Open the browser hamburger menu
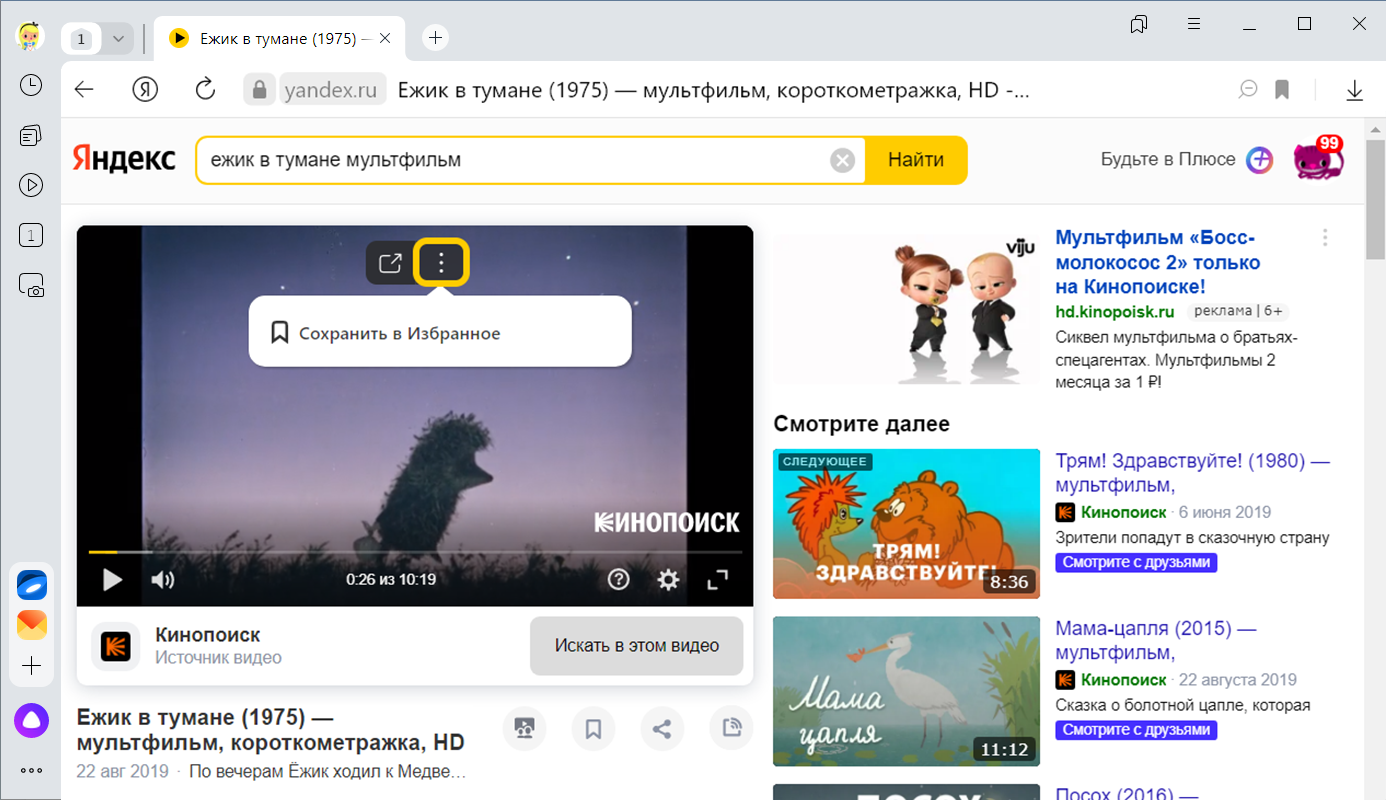Image resolution: width=1386 pixels, height=800 pixels. pos(1194,24)
